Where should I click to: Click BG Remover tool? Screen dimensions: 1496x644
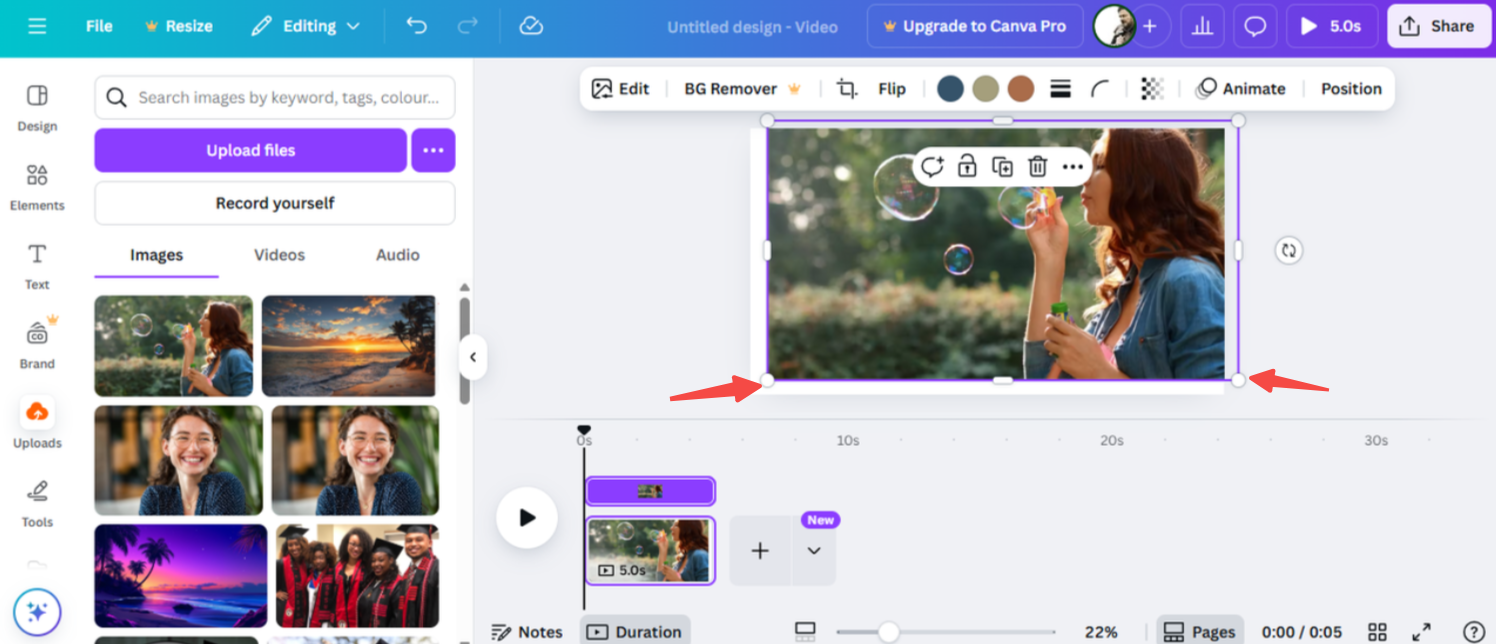[x=743, y=89]
